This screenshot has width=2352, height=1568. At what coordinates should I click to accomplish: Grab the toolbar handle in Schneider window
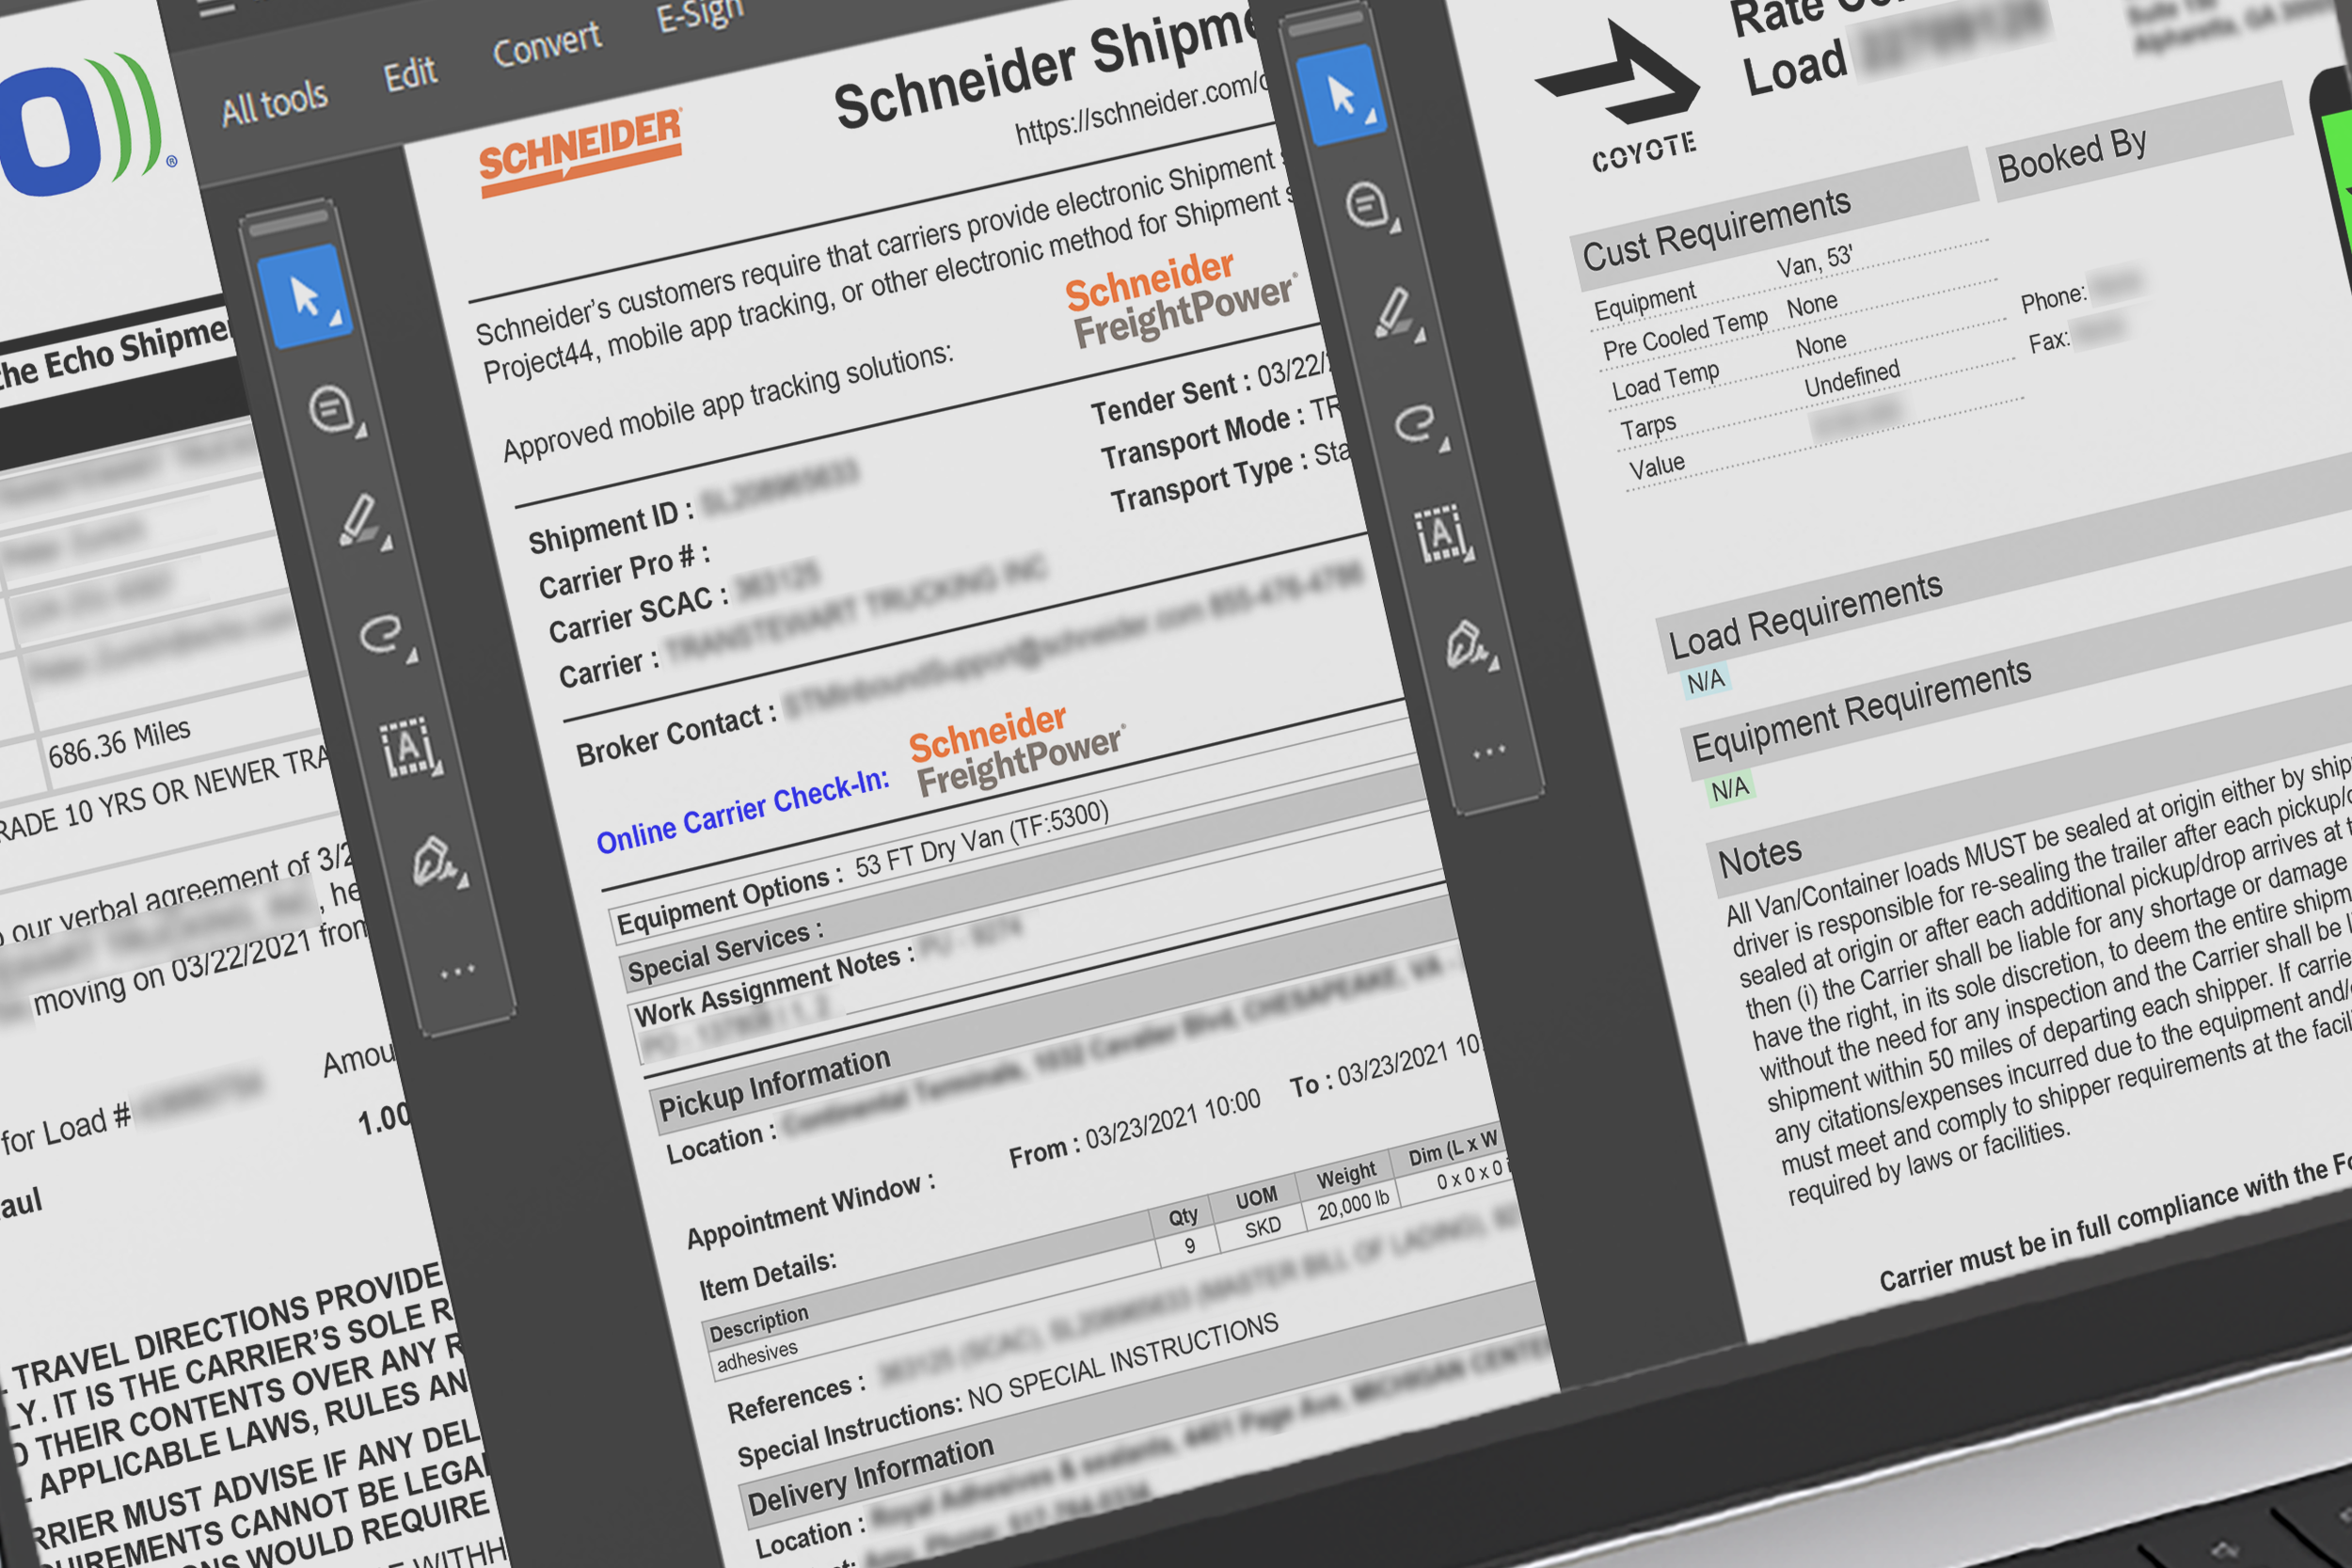[x=287, y=221]
